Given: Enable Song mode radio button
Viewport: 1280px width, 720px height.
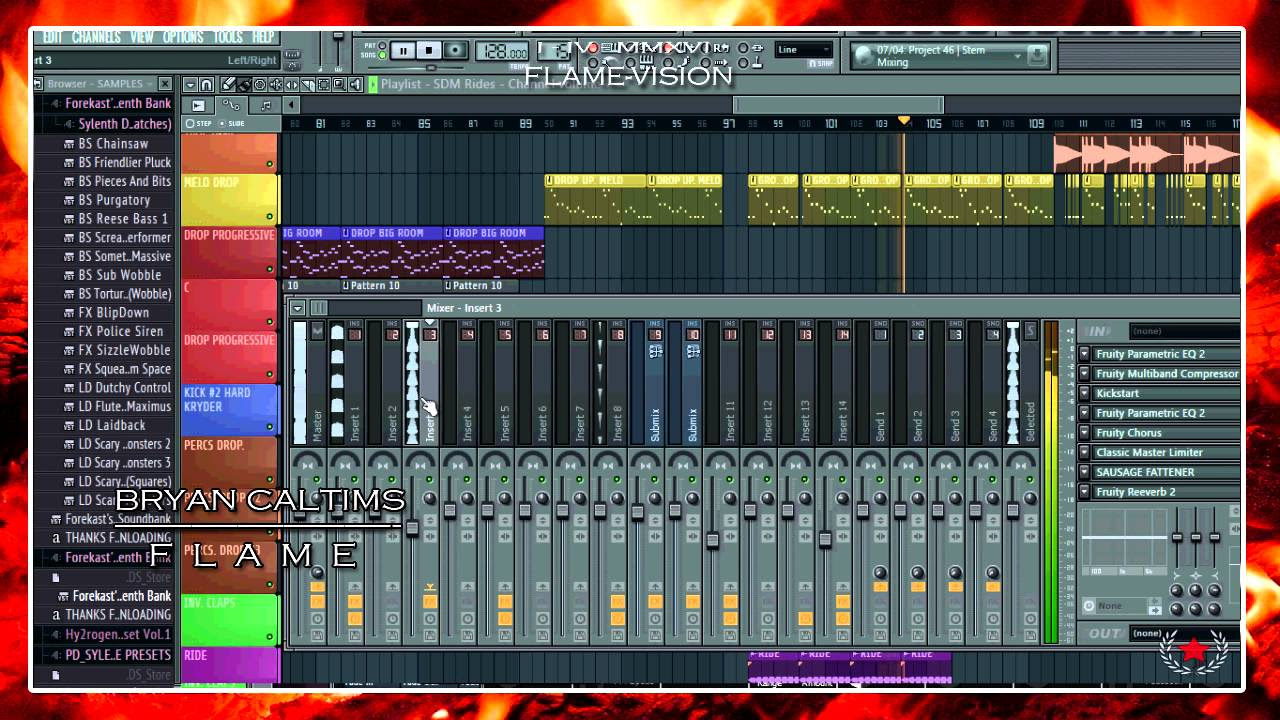Looking at the screenshot, I should pos(382,55).
